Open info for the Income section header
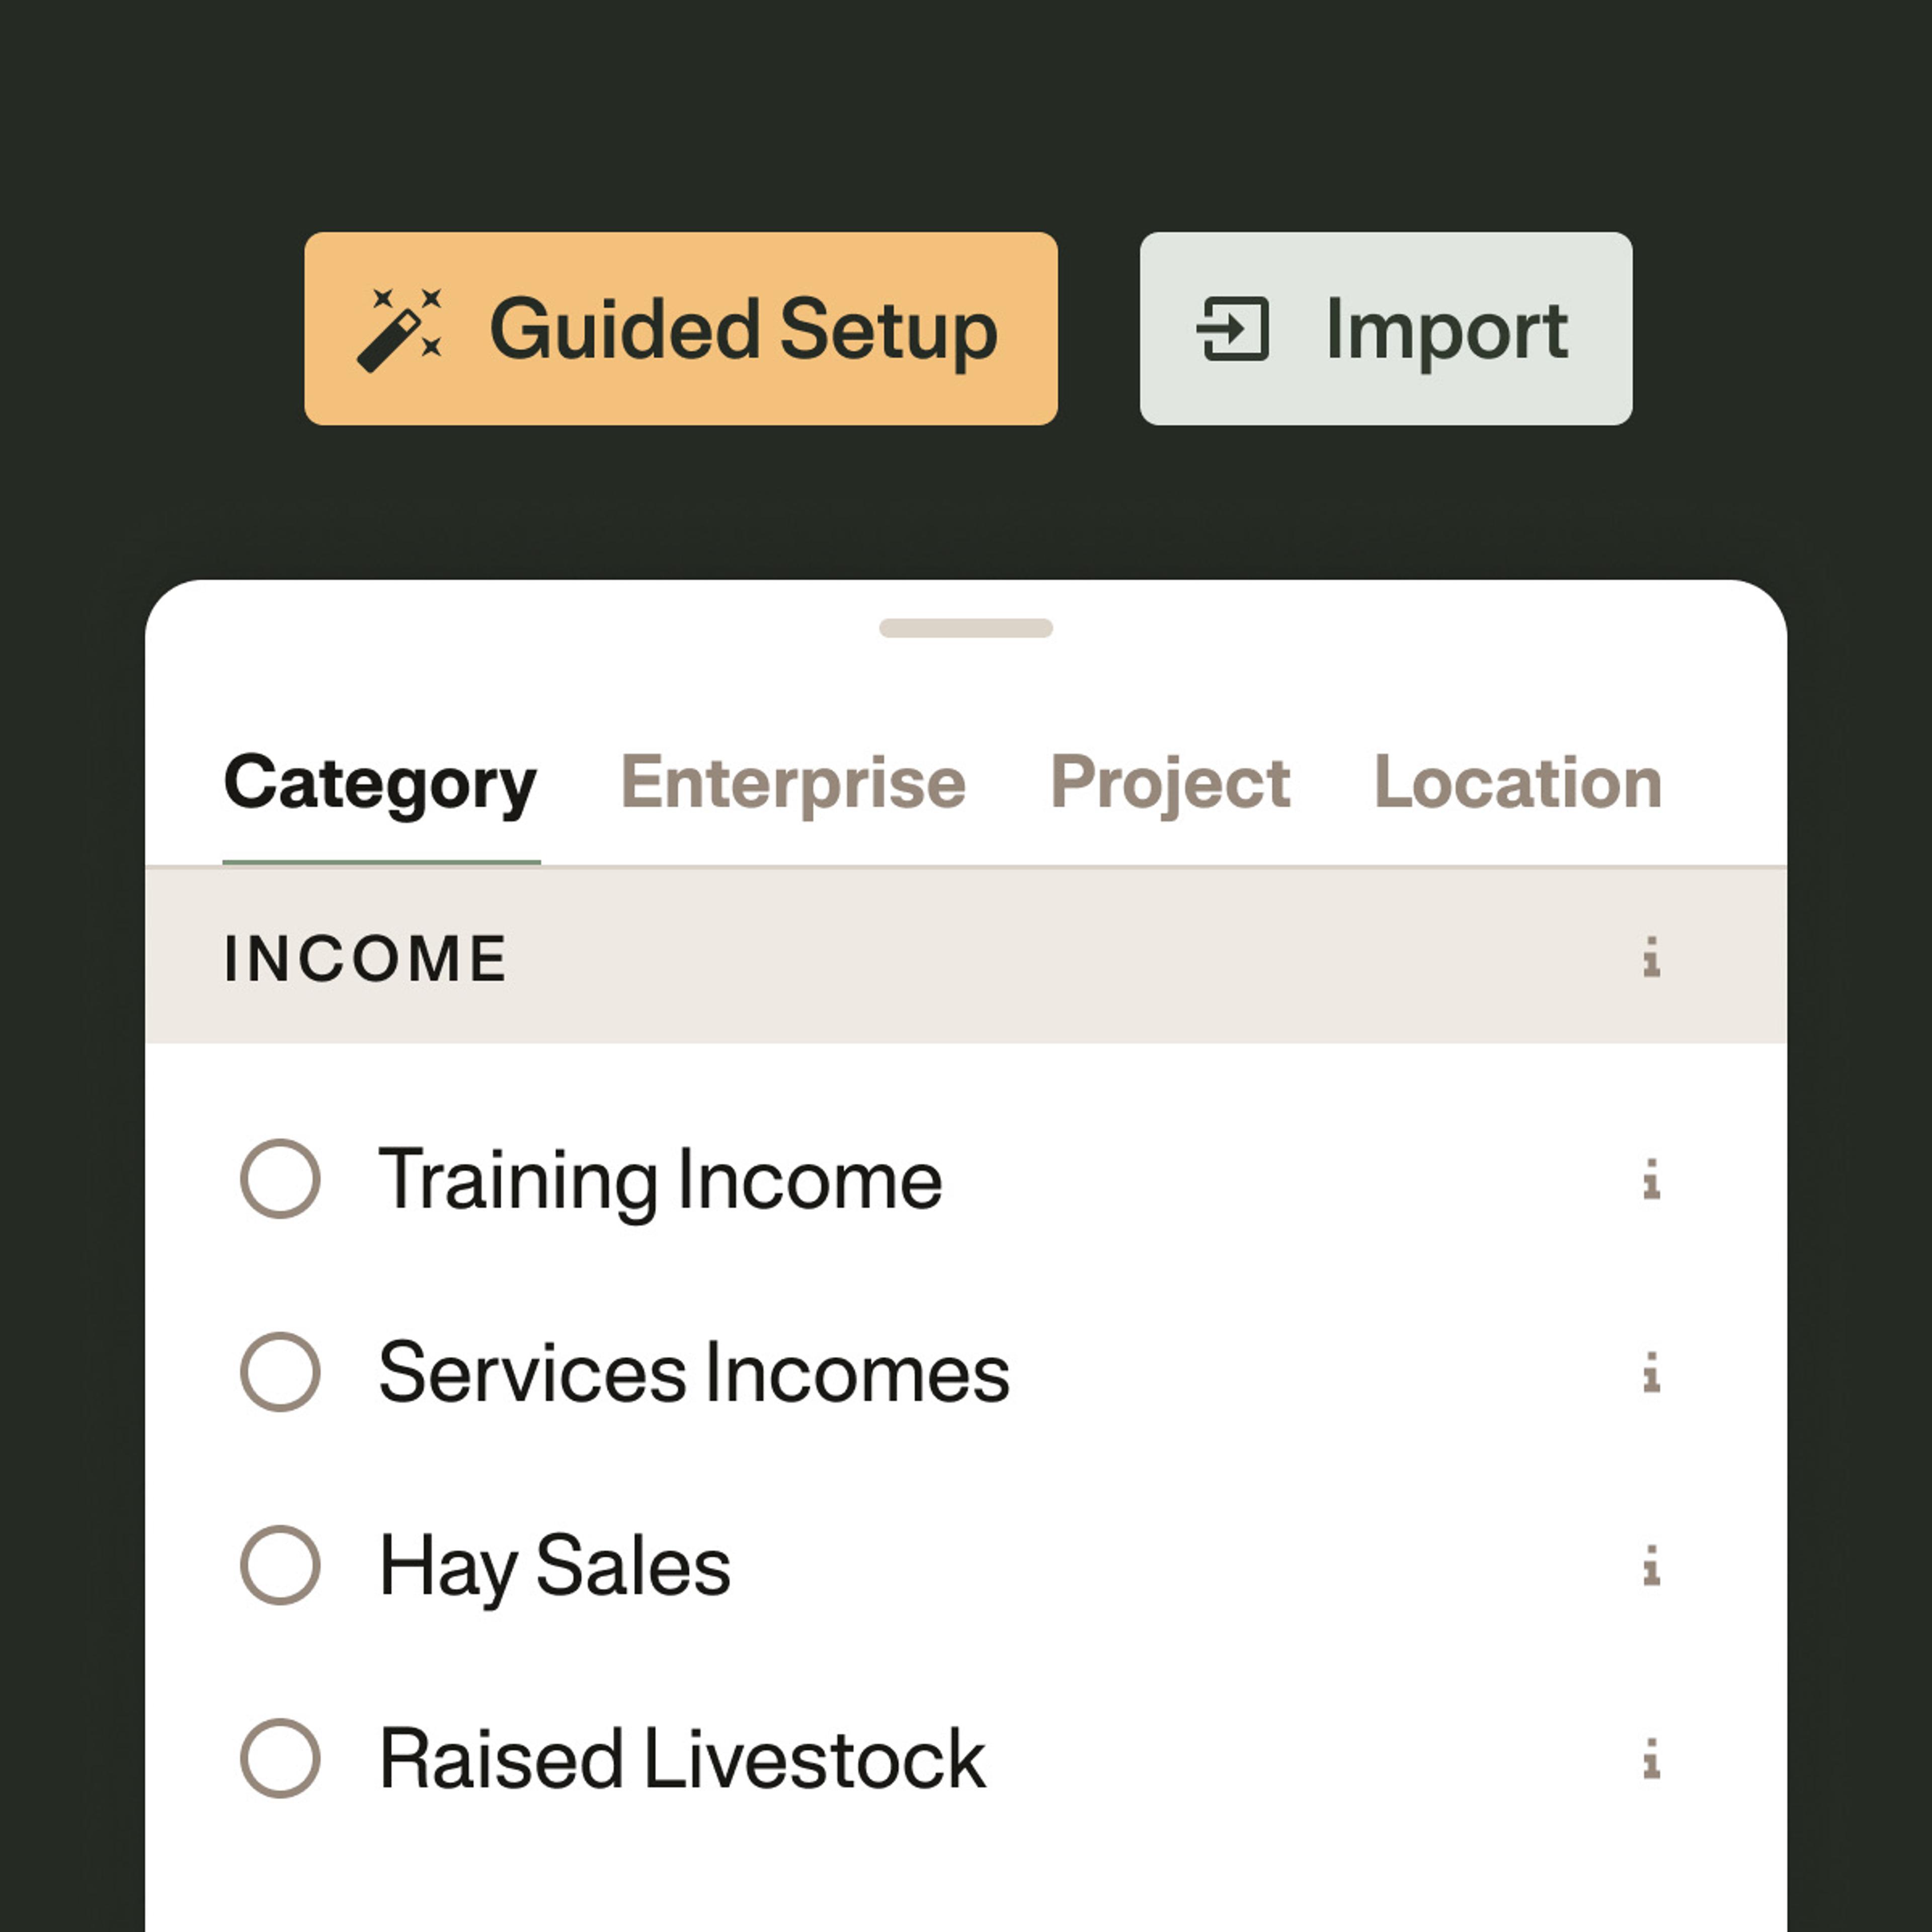The height and width of the screenshot is (1932, 1932). coord(1651,957)
